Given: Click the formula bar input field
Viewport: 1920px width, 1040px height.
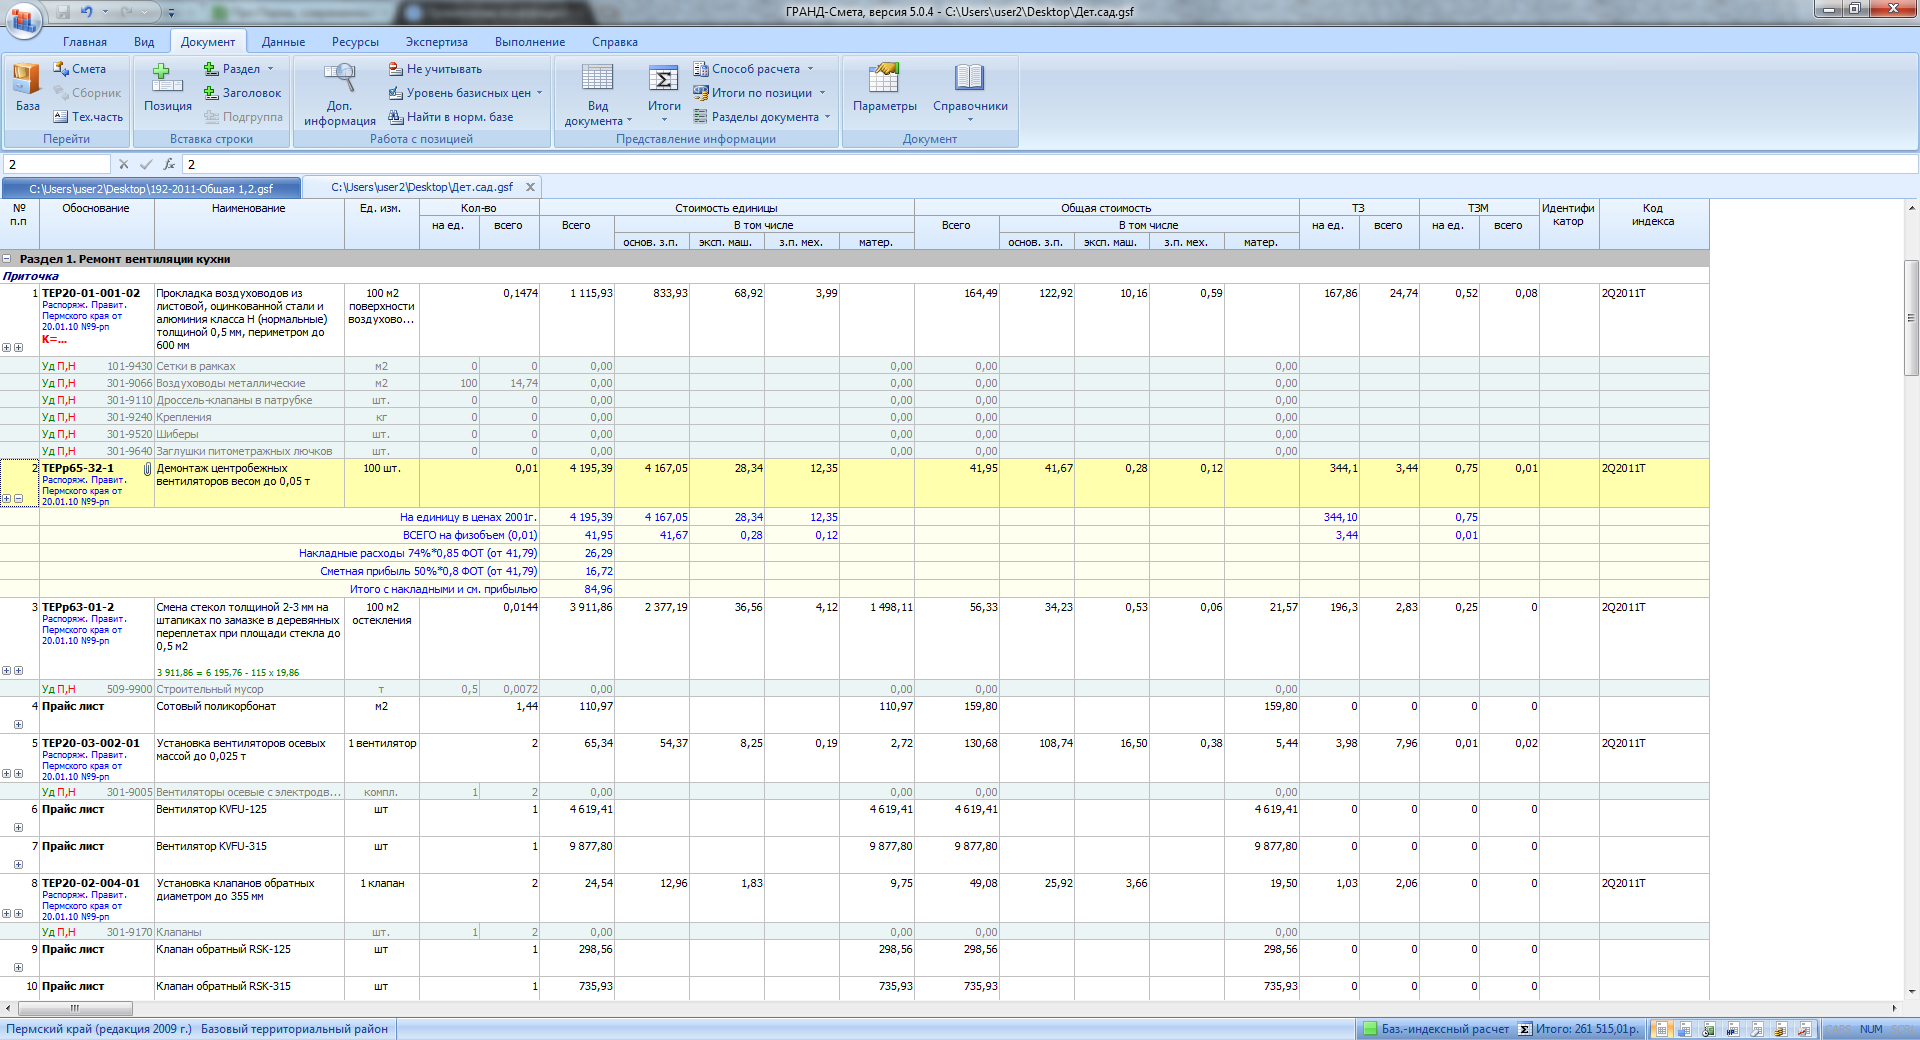Looking at the screenshot, I should pyautogui.click(x=1000, y=164).
